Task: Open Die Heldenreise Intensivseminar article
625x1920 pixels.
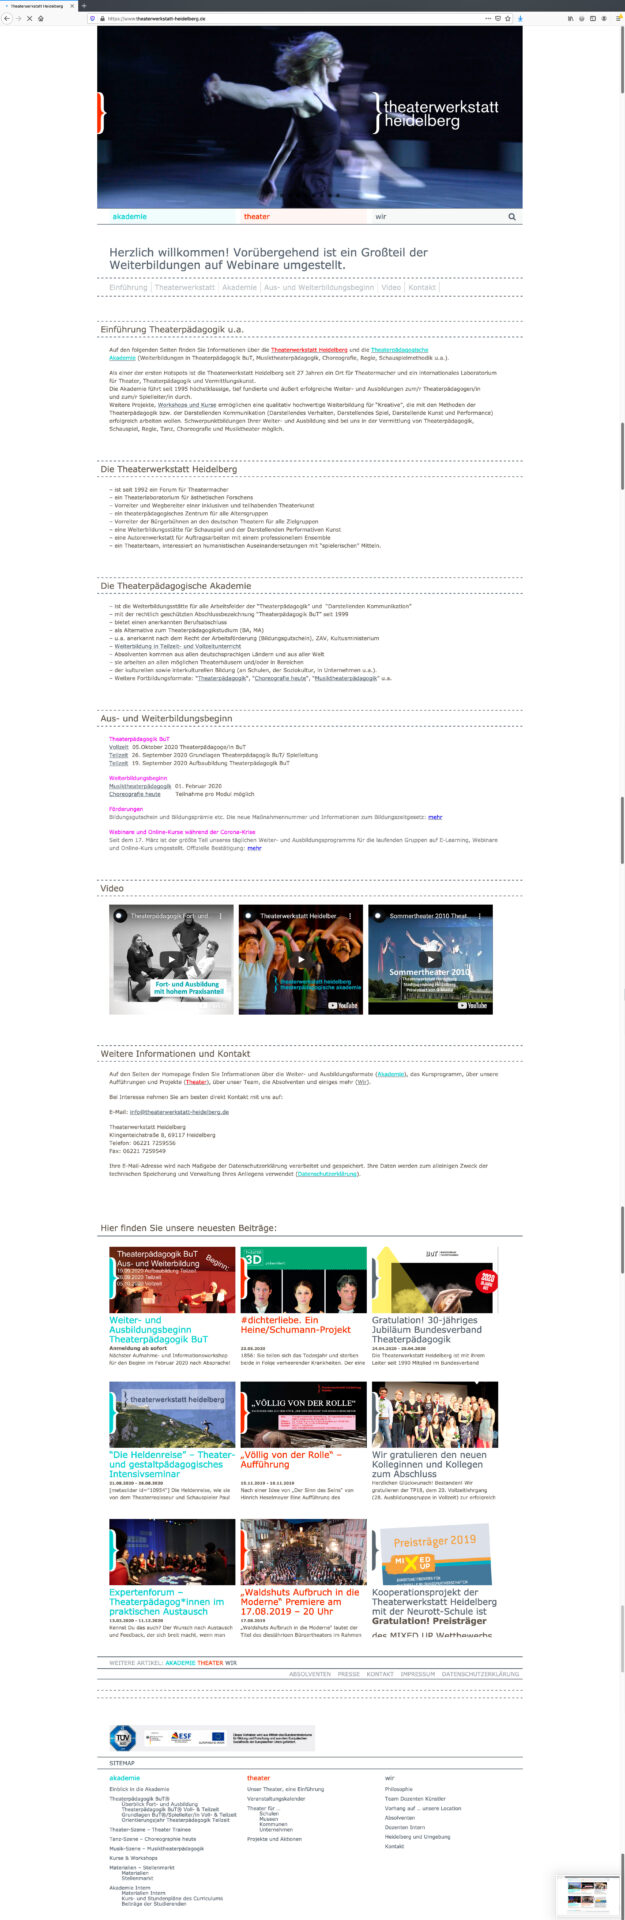Action: pos(172,1464)
